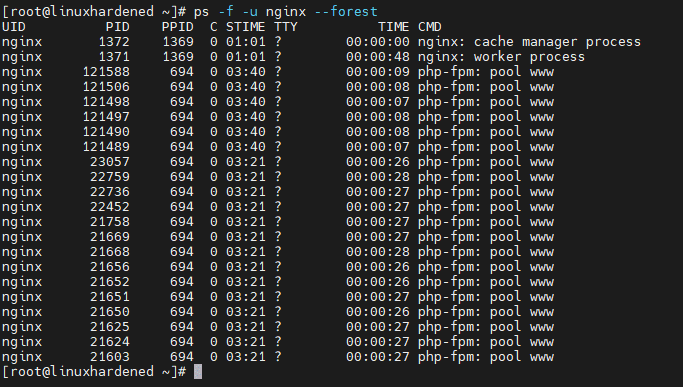
Task: Select PID 1371 in the process list
Action: coord(114,57)
